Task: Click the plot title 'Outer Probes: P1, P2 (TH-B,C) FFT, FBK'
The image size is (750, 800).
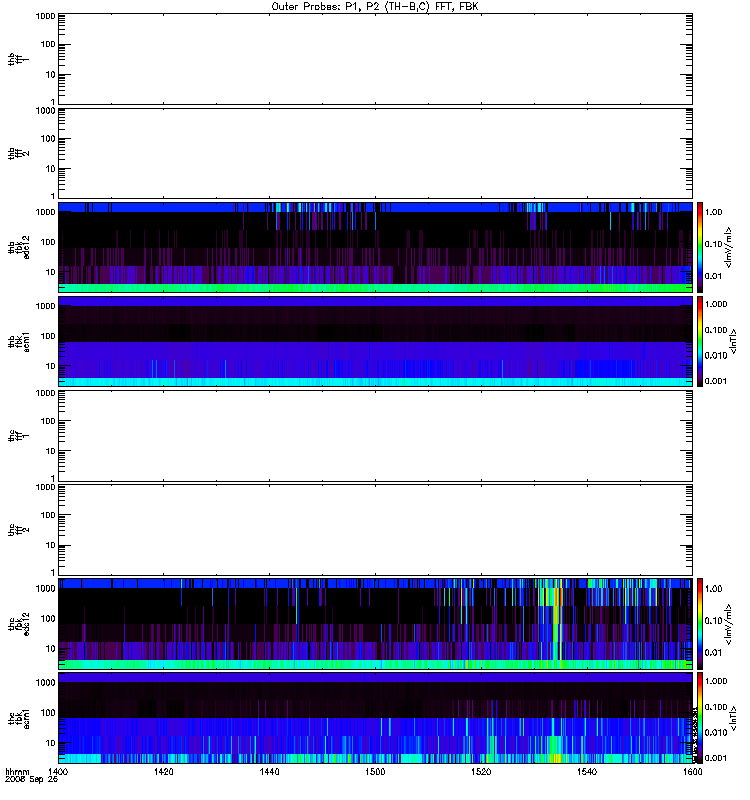Action: pos(375,7)
